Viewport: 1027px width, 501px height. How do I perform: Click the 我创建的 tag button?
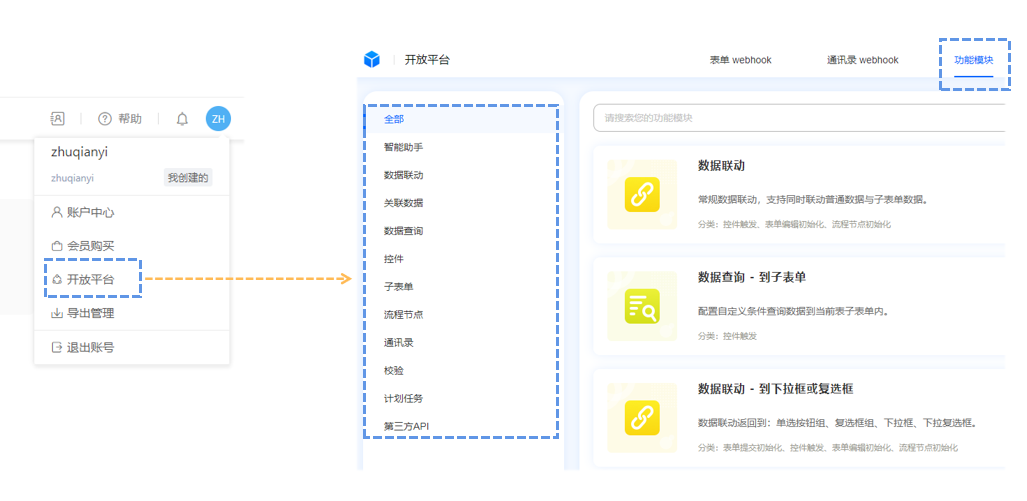click(x=188, y=178)
